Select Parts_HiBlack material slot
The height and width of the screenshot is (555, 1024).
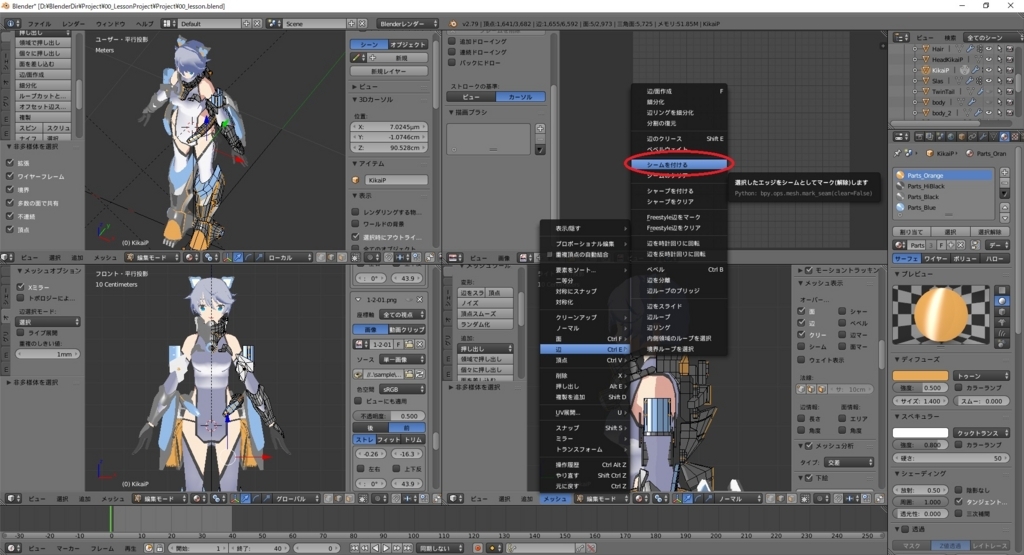(944, 186)
